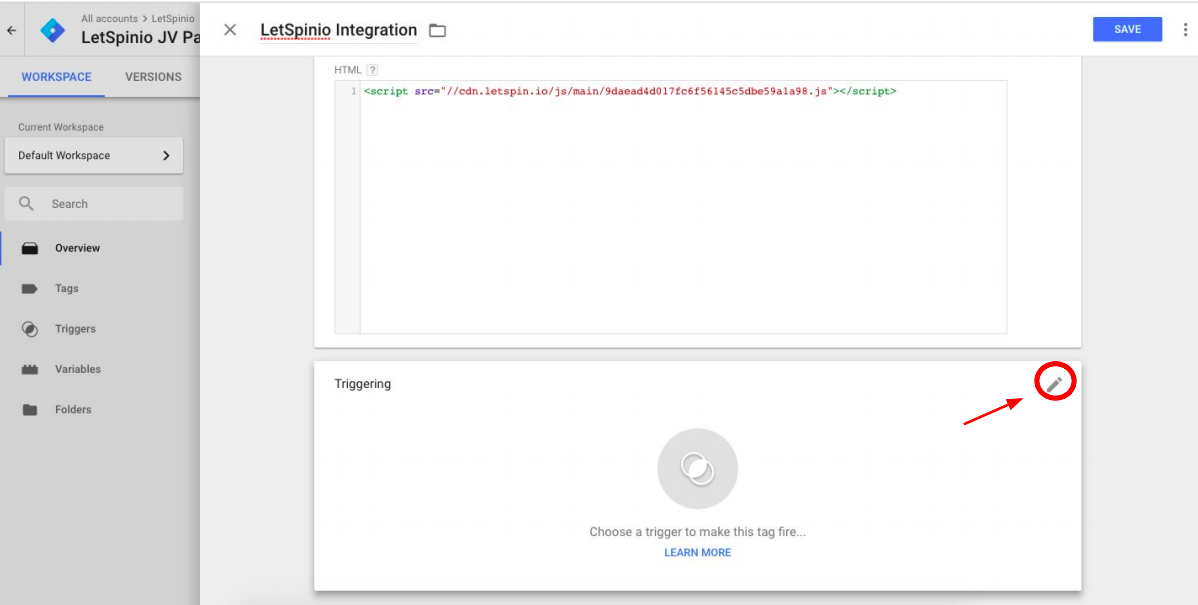Click the chevron next to Default Workspace
The width and height of the screenshot is (1198, 605).
pos(166,155)
